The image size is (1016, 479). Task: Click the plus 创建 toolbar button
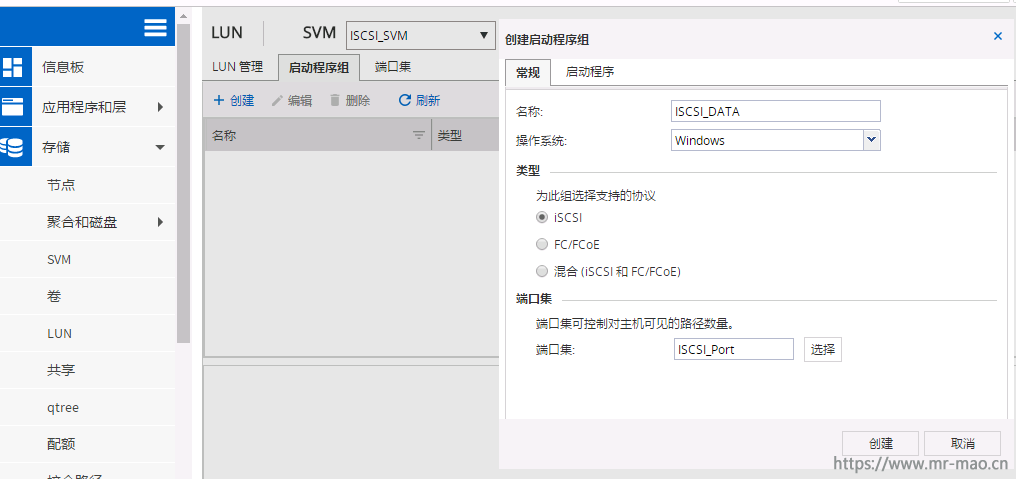pos(234,100)
